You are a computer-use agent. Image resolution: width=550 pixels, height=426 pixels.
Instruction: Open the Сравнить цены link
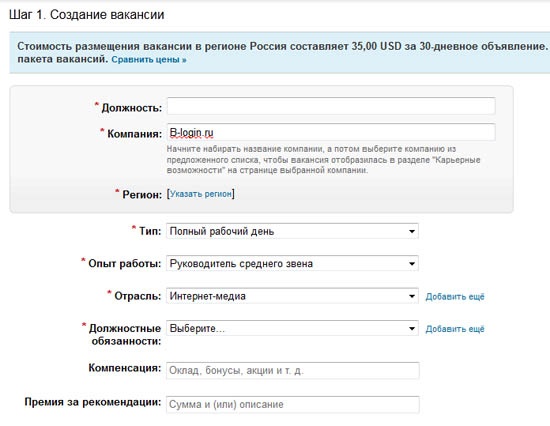149,60
